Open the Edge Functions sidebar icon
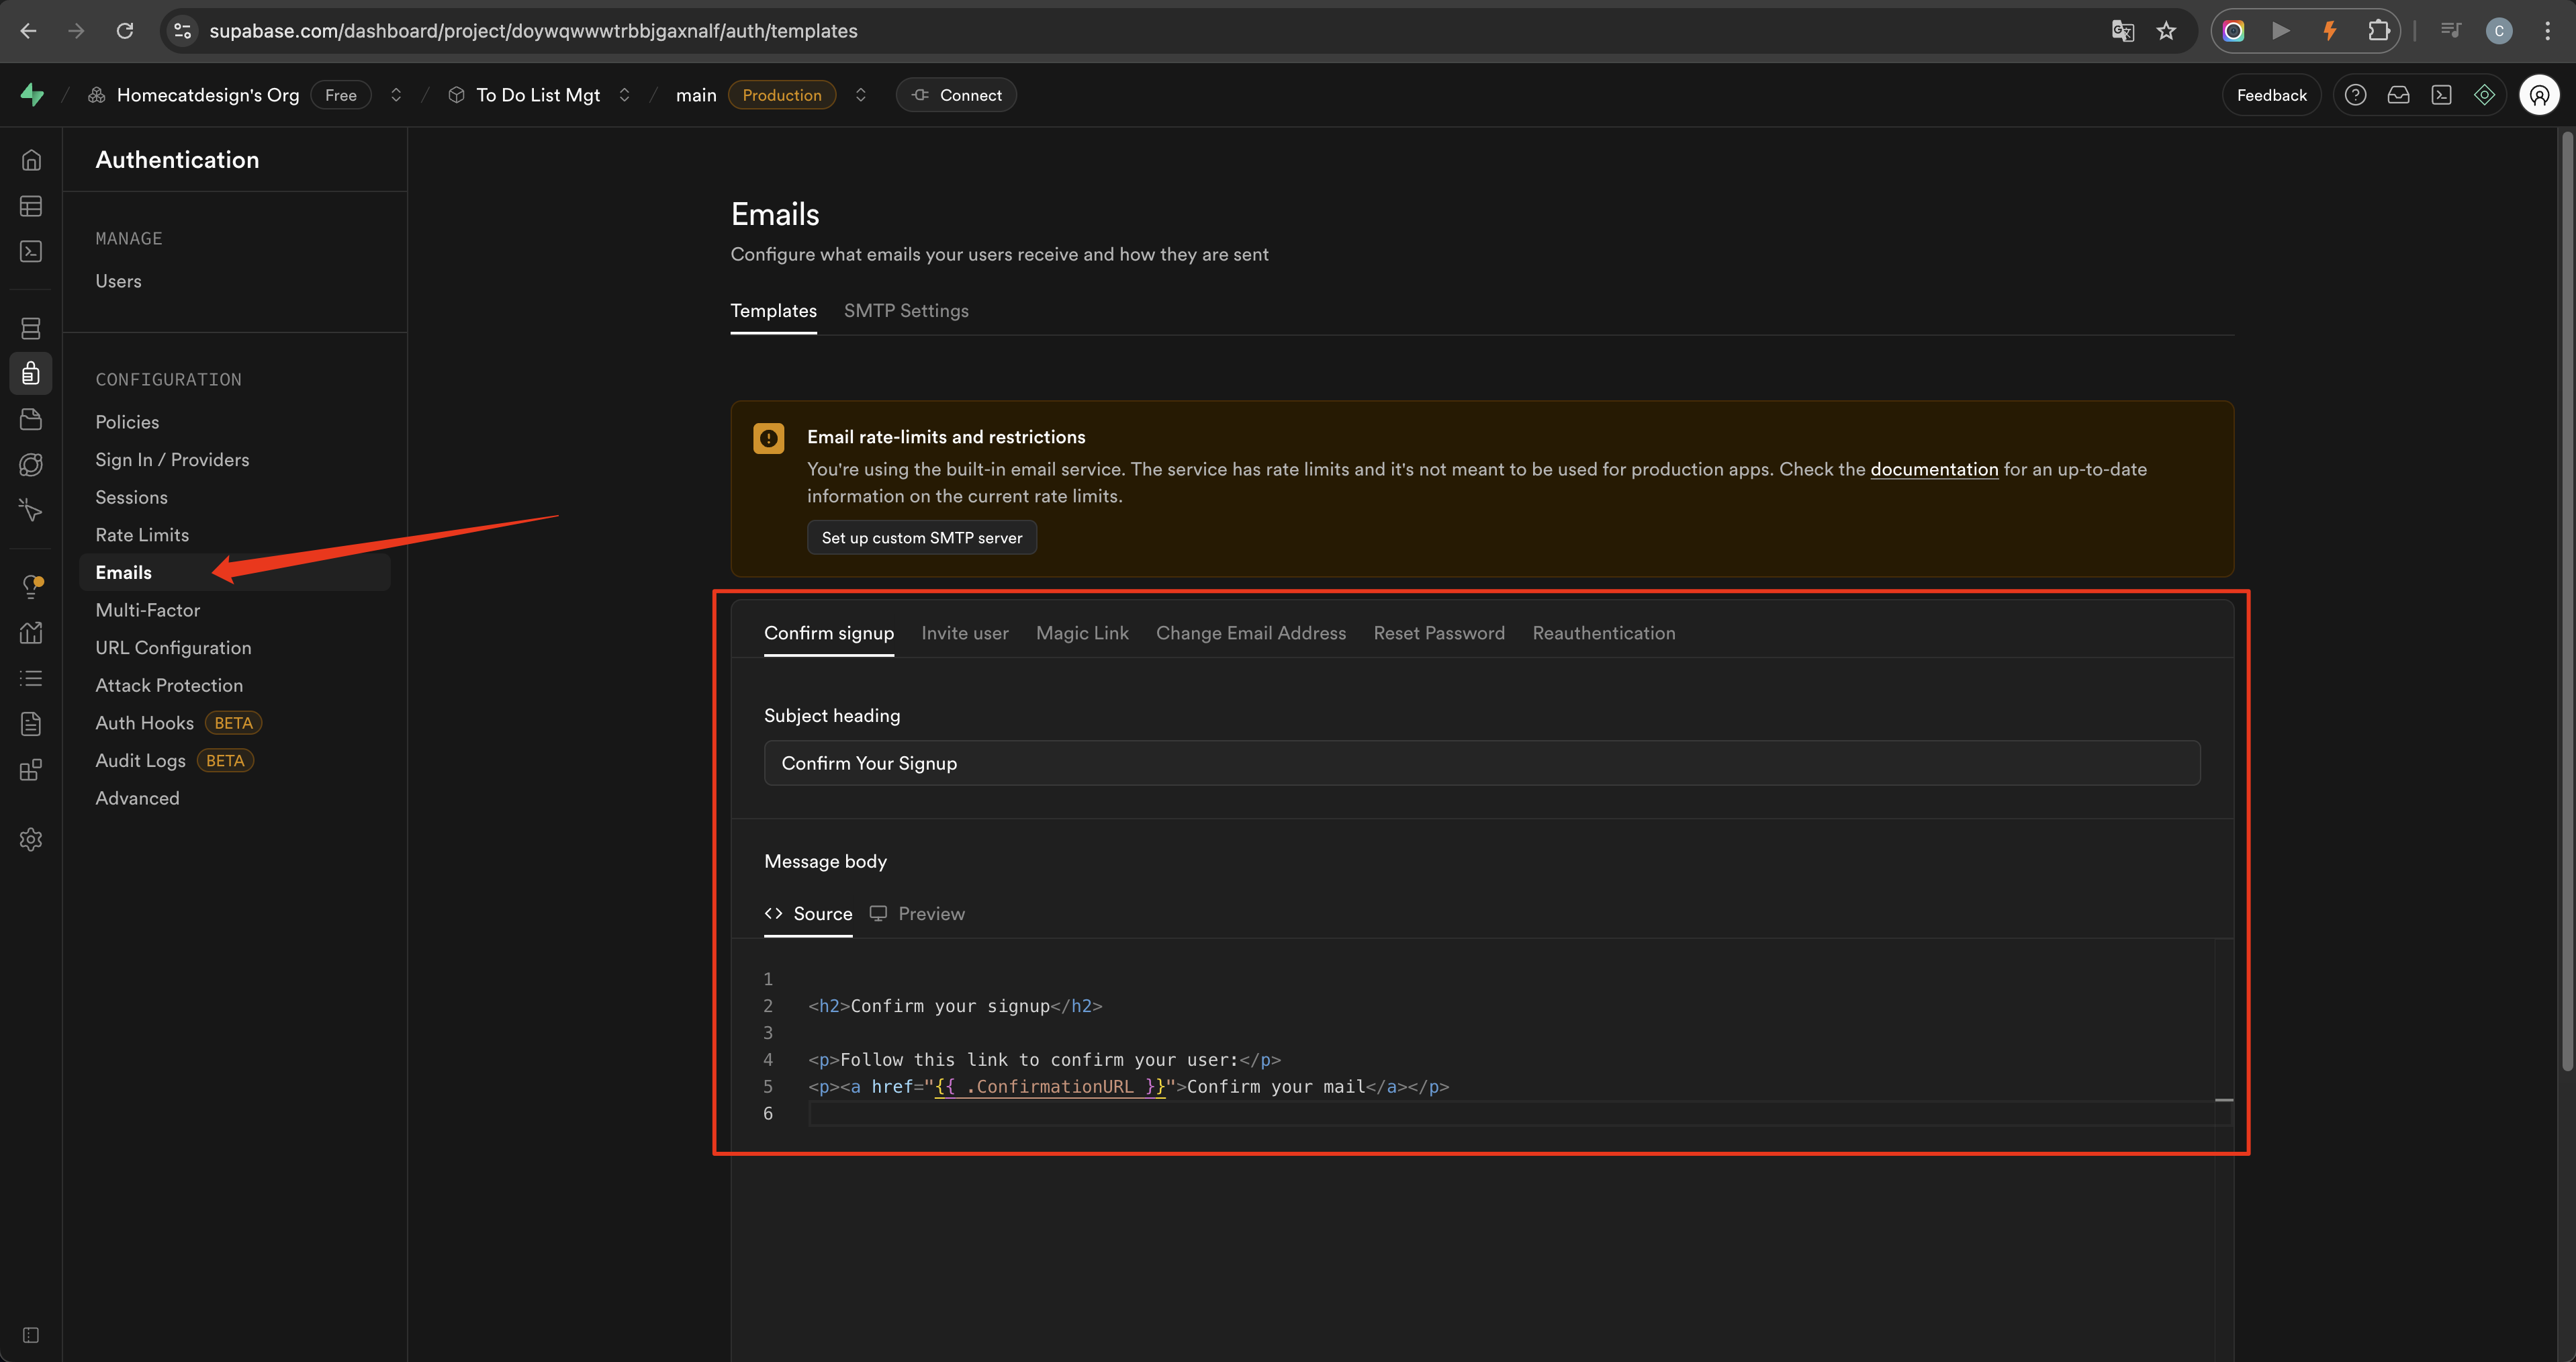Screen dimensions: 2576x1362 (x=31, y=465)
